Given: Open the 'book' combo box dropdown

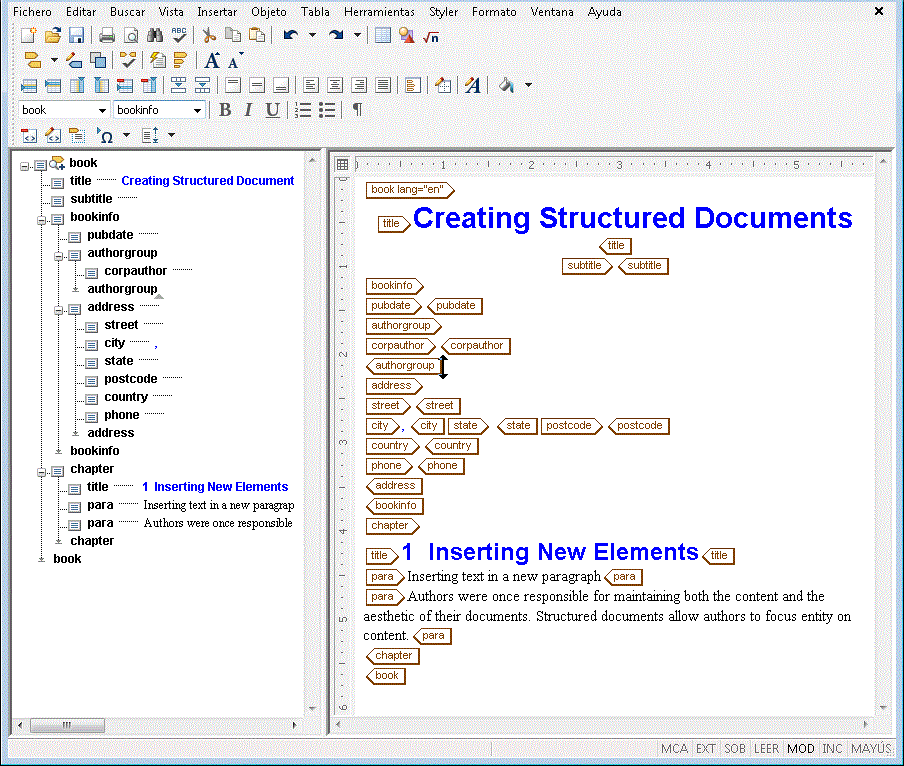Looking at the screenshot, I should [x=102, y=110].
